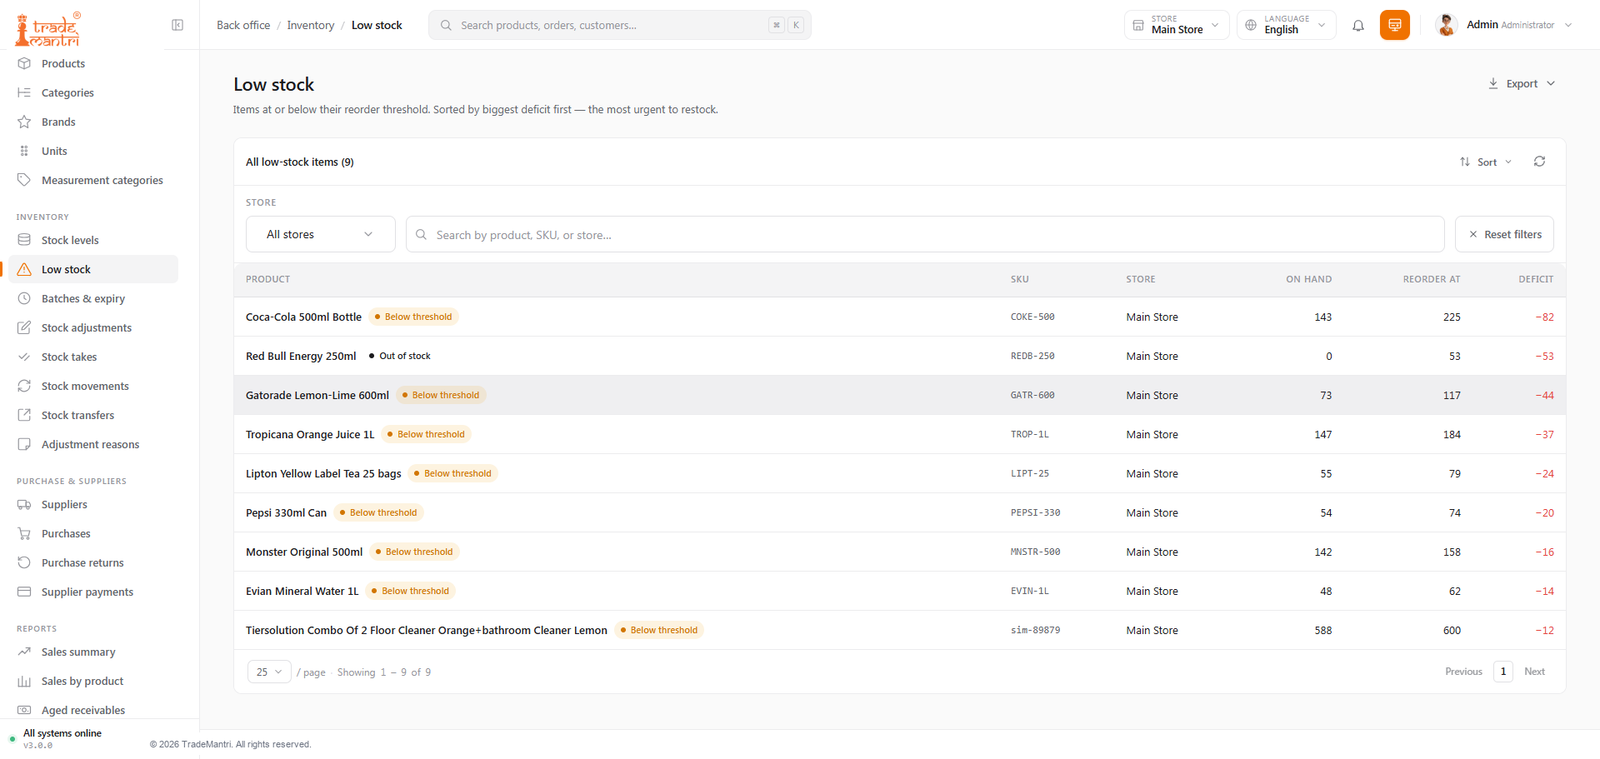This screenshot has height=759, width=1600.
Task: Click the Sales by product chart icon
Action: [24, 681]
